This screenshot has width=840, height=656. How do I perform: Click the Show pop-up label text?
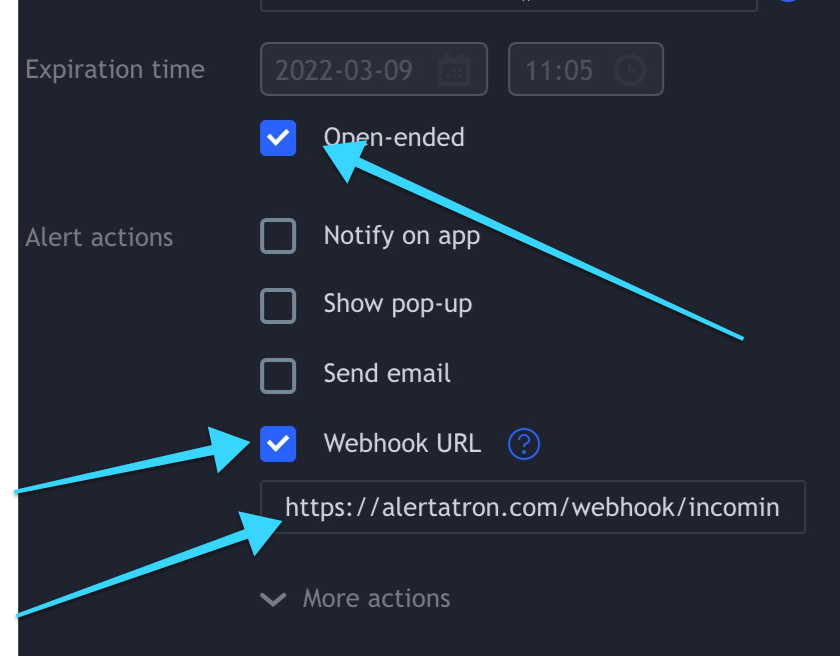pos(398,304)
